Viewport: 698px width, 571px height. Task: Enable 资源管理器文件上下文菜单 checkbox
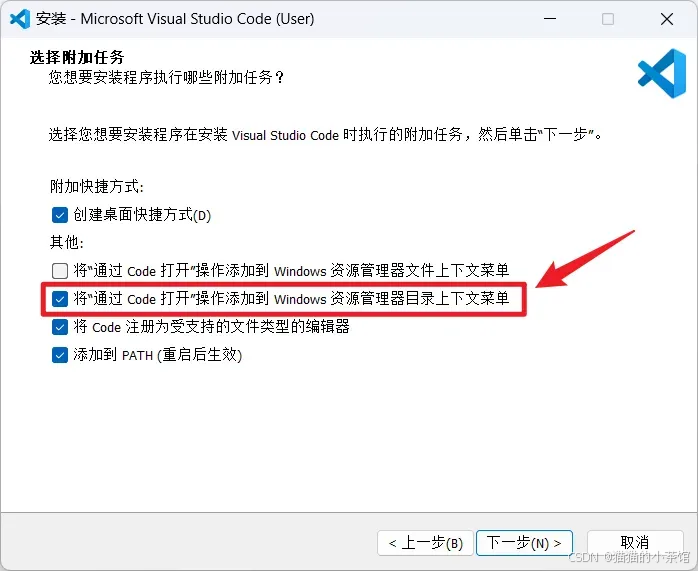[60, 271]
